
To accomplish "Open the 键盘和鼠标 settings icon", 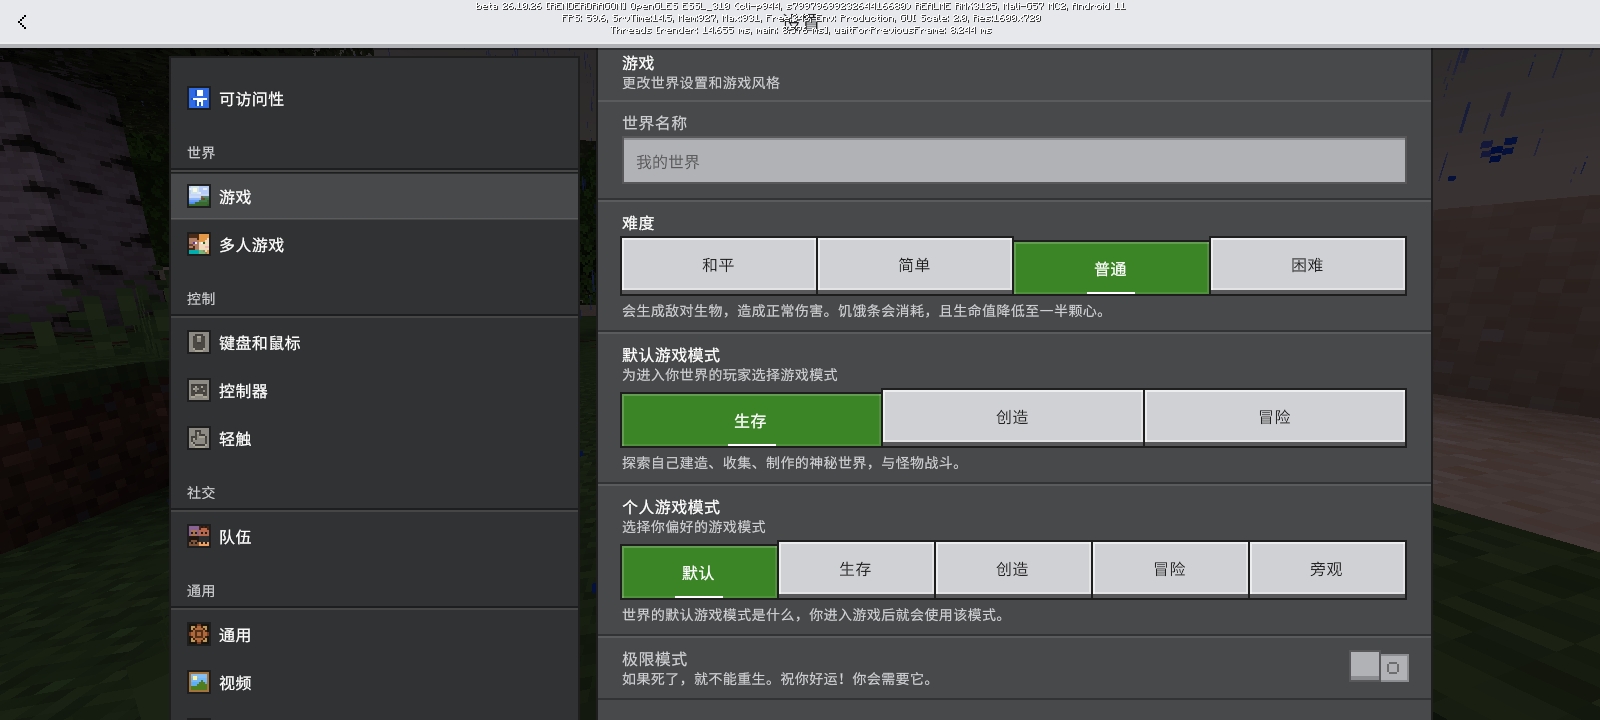I will pos(199,342).
